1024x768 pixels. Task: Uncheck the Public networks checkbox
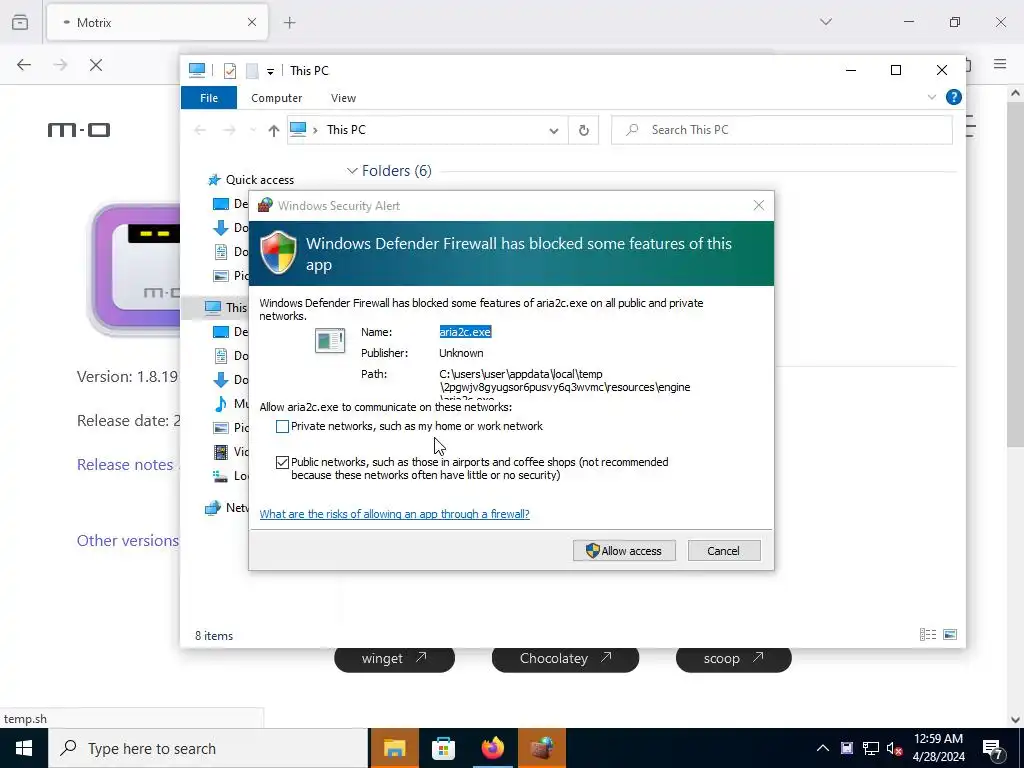click(282, 462)
